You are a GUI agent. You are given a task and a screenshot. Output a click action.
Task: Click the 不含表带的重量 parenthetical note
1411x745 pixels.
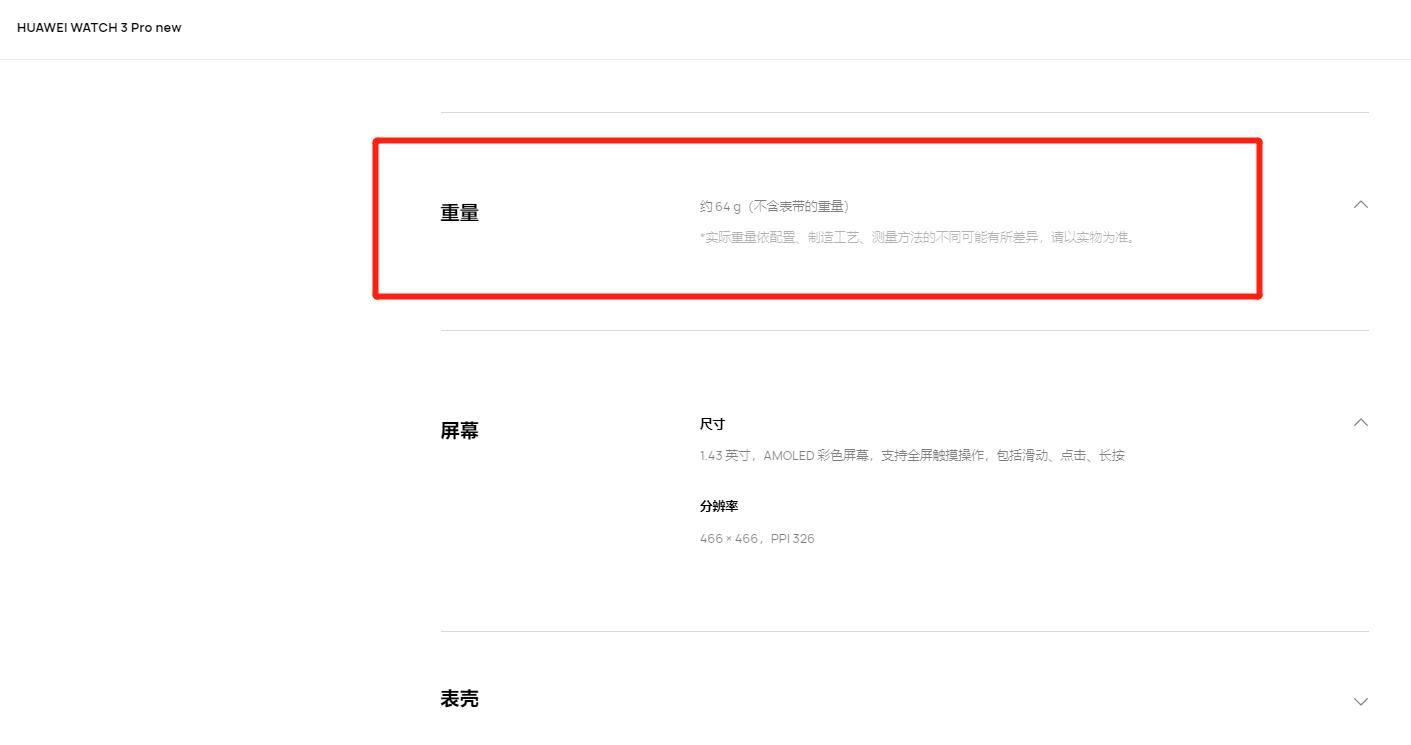click(x=800, y=207)
